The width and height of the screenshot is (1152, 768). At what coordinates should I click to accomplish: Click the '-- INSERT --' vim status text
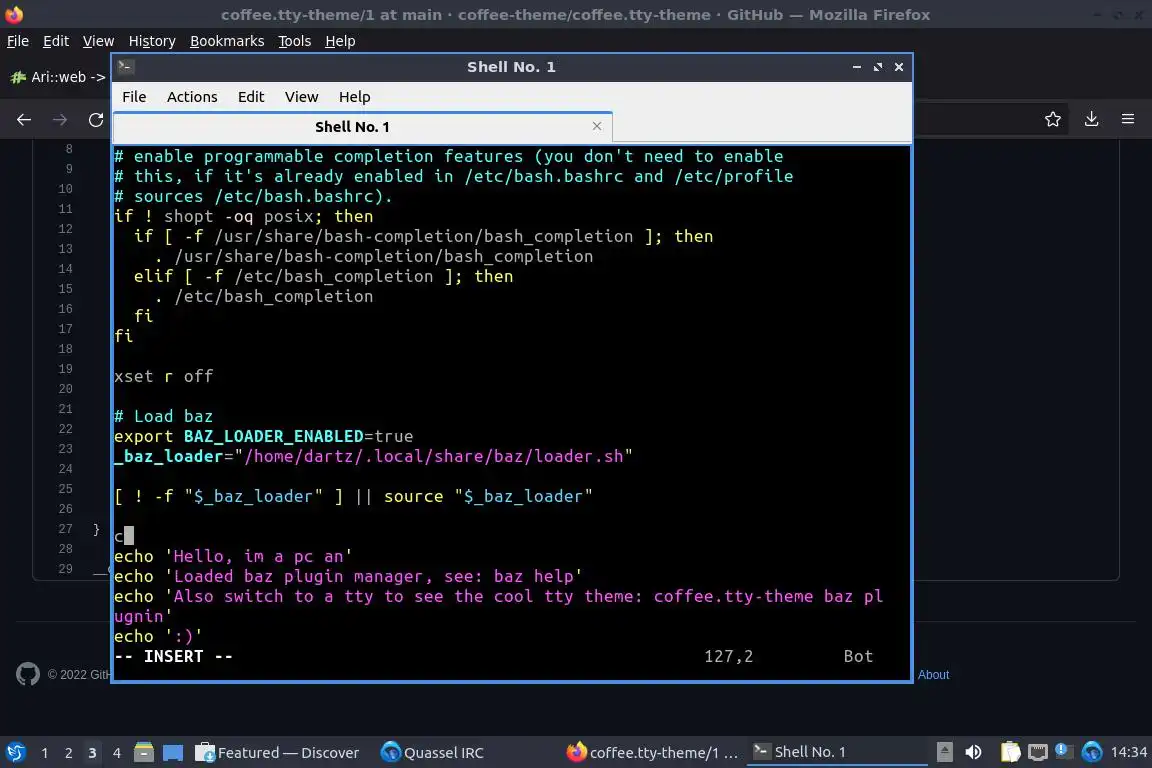[173, 656]
